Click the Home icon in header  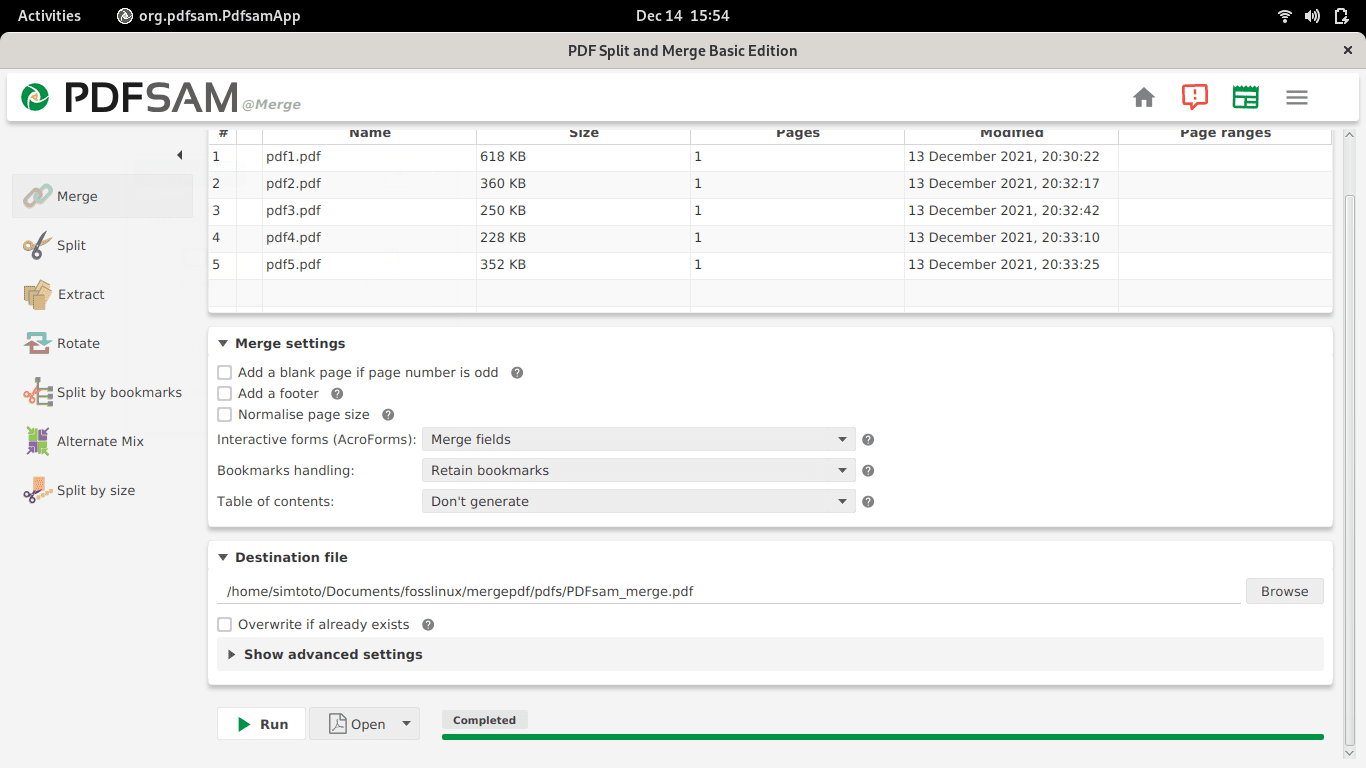(1144, 97)
